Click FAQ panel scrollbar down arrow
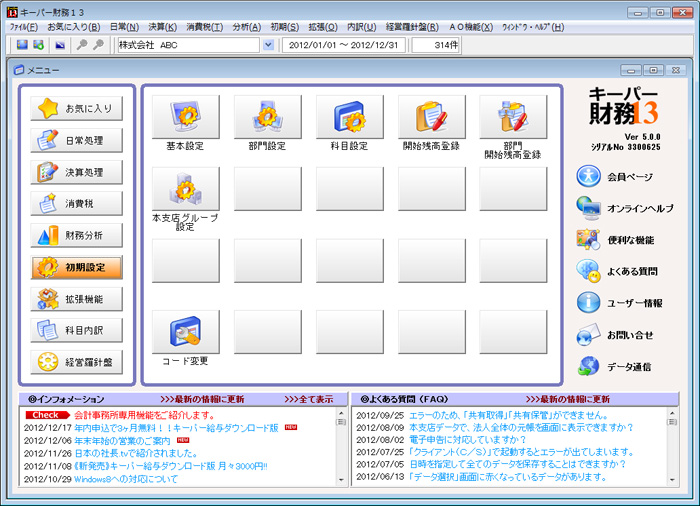Viewport: 700px width, 506px height. pyautogui.click(x=672, y=480)
